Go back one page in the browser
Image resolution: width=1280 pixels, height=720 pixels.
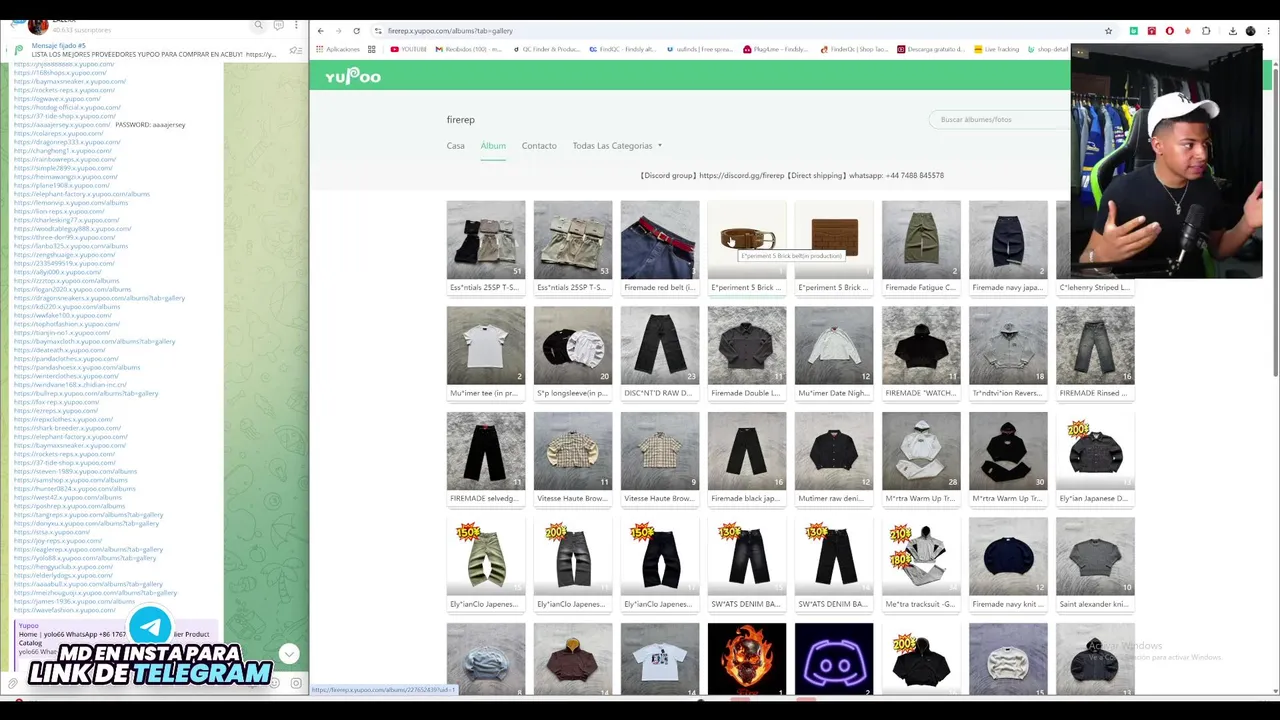point(320,31)
